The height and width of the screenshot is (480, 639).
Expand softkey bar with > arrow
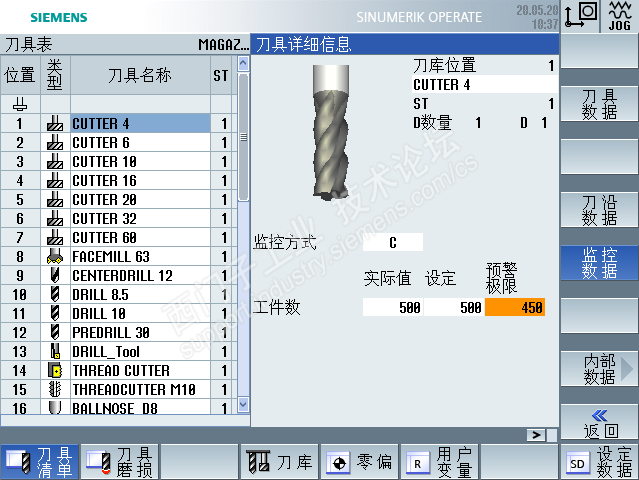(x=536, y=435)
